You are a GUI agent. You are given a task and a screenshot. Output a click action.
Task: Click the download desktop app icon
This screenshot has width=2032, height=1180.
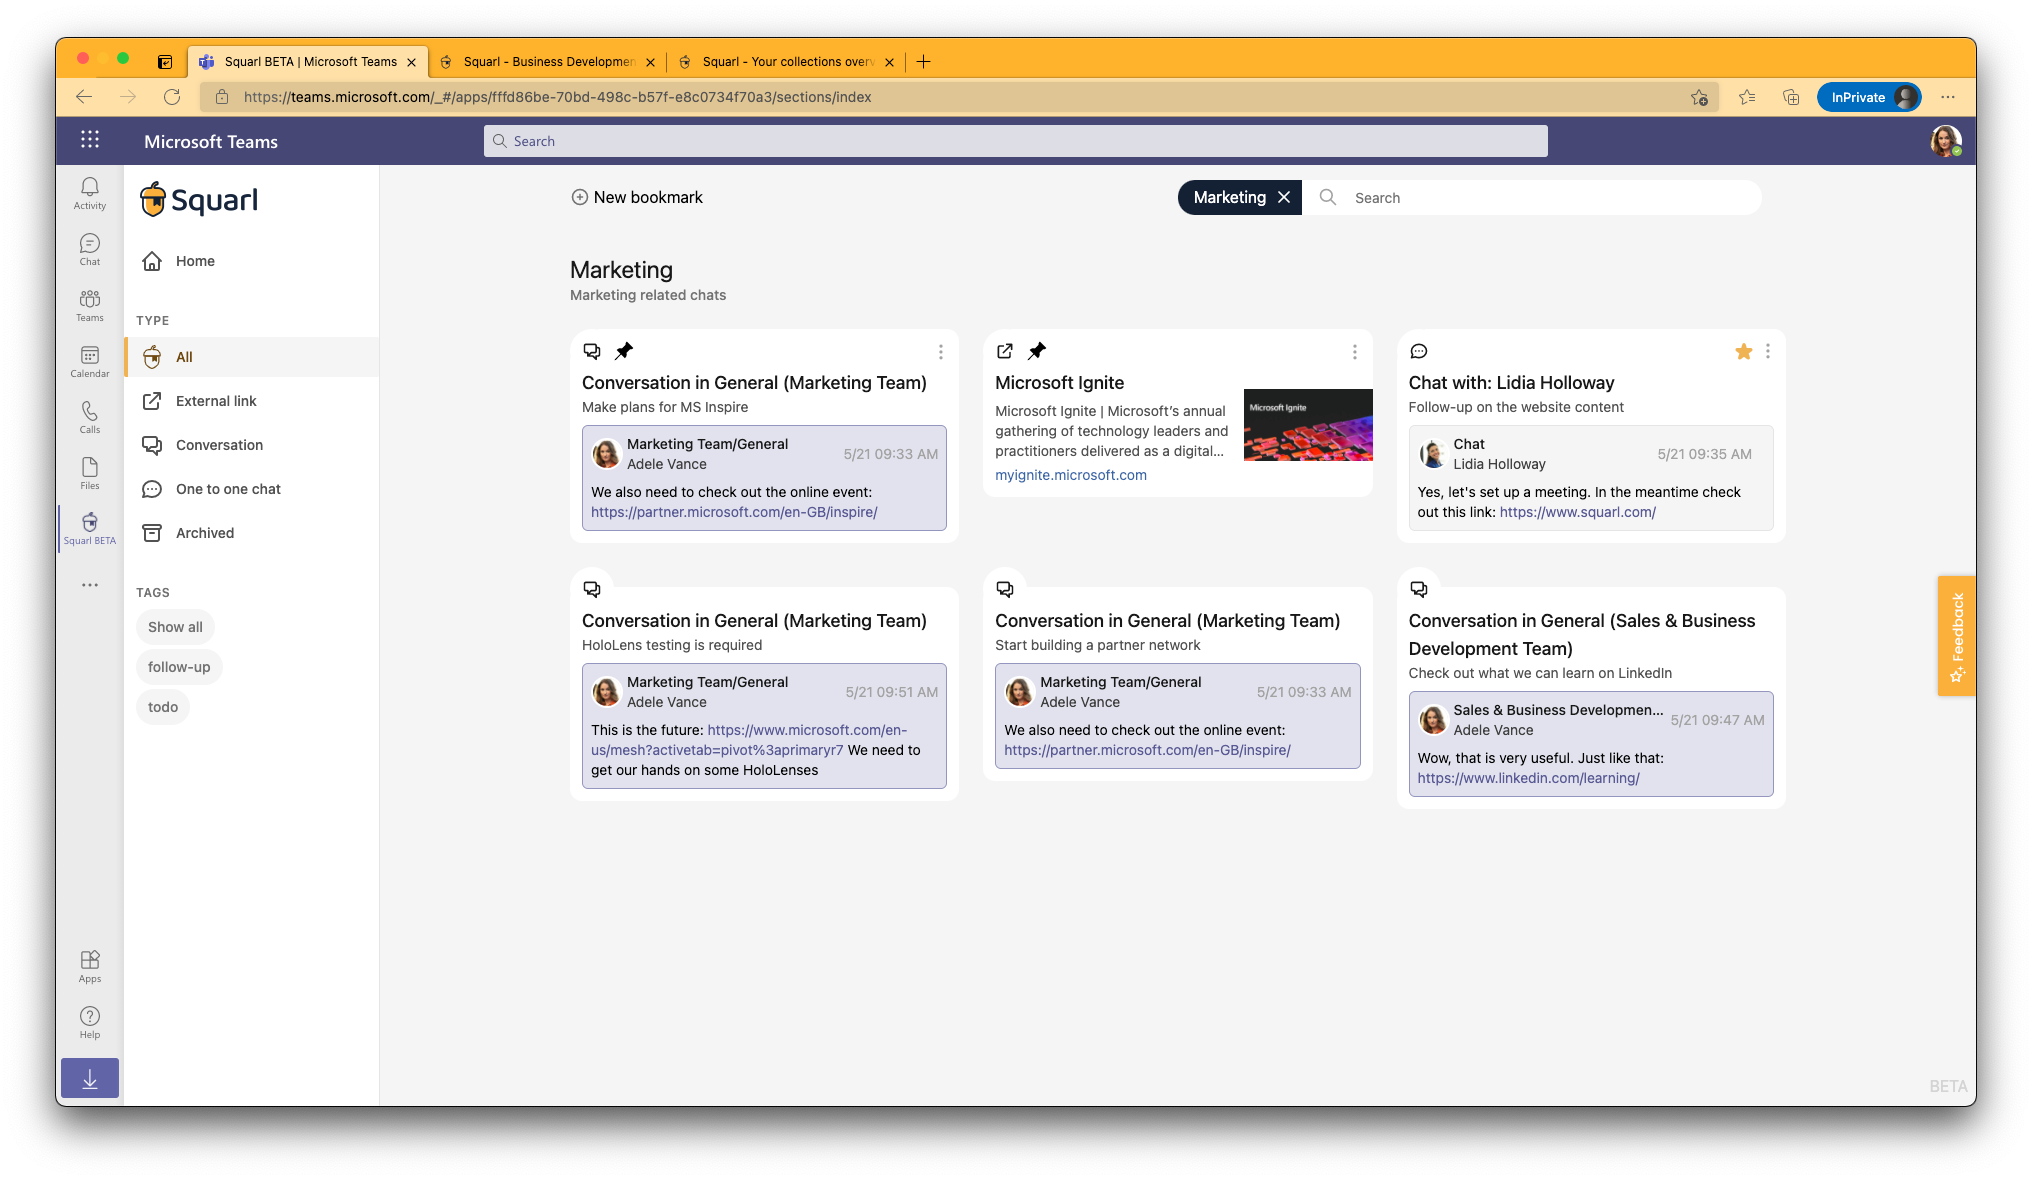(90, 1079)
